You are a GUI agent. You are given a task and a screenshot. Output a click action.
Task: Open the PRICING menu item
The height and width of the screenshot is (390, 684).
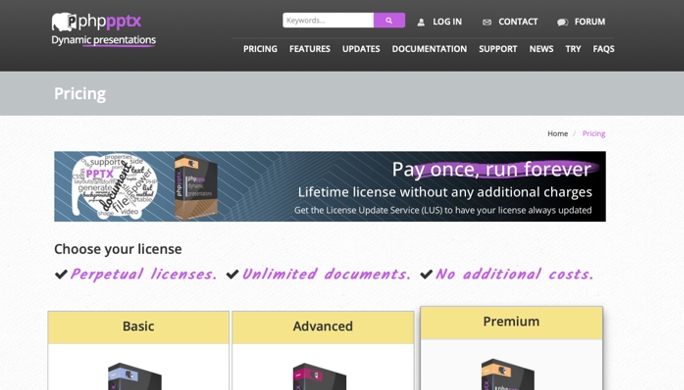point(260,49)
